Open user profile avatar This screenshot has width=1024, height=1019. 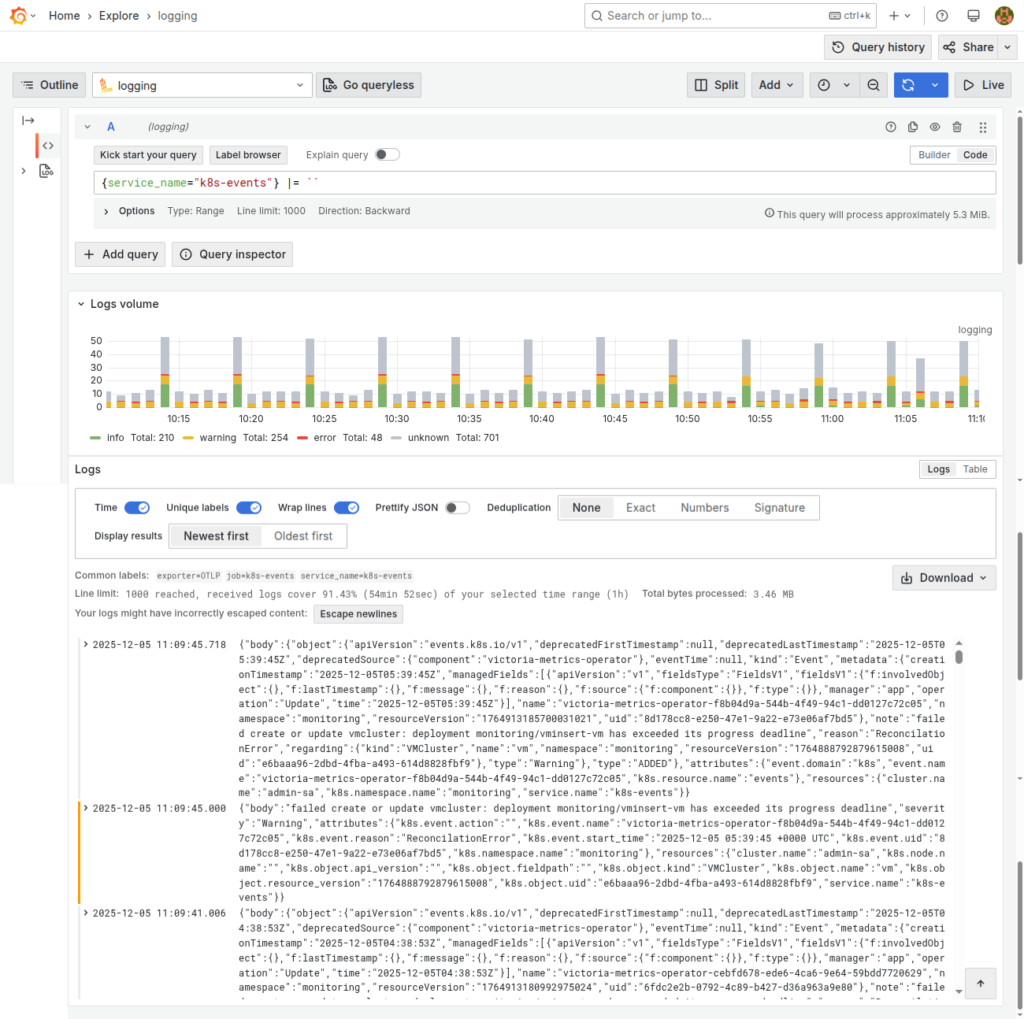(x=1004, y=16)
